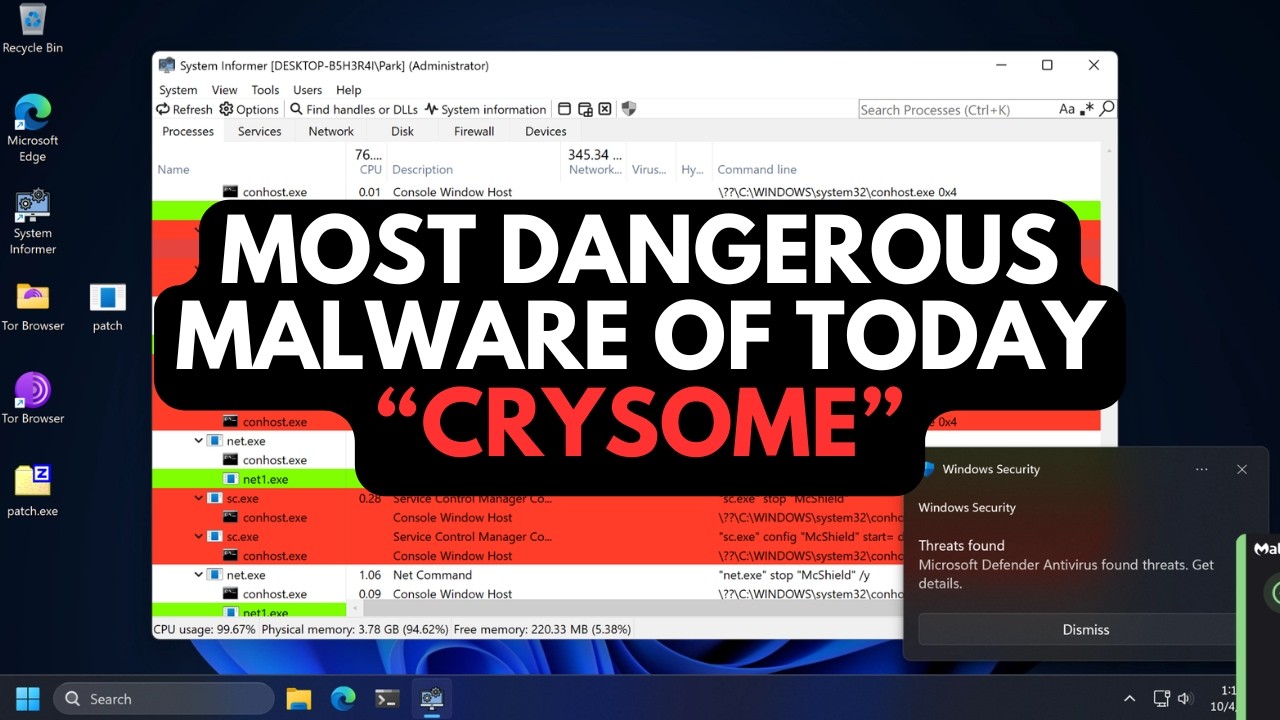The width and height of the screenshot is (1280, 720).
Task: Dismiss the Windows Security notification
Action: click(1086, 629)
